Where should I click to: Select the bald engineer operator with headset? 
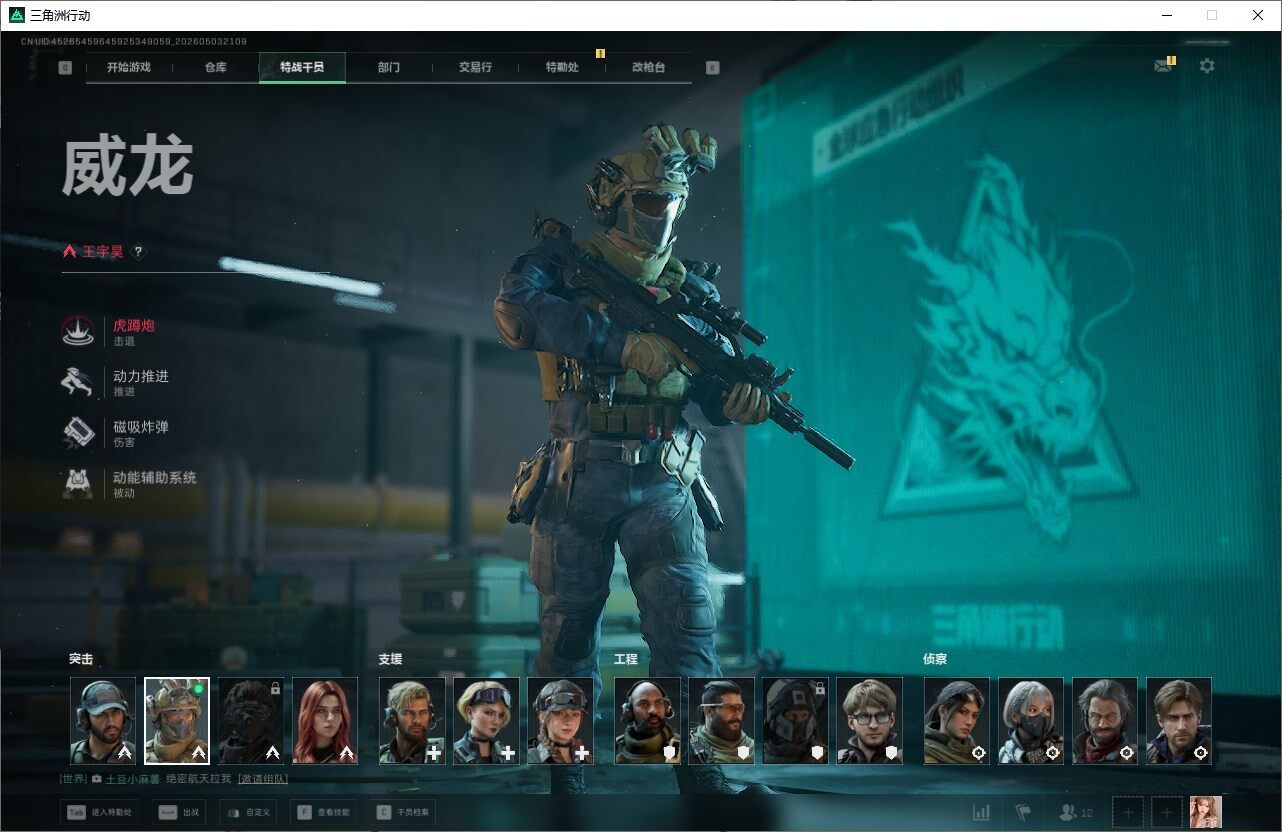pyautogui.click(x=648, y=721)
